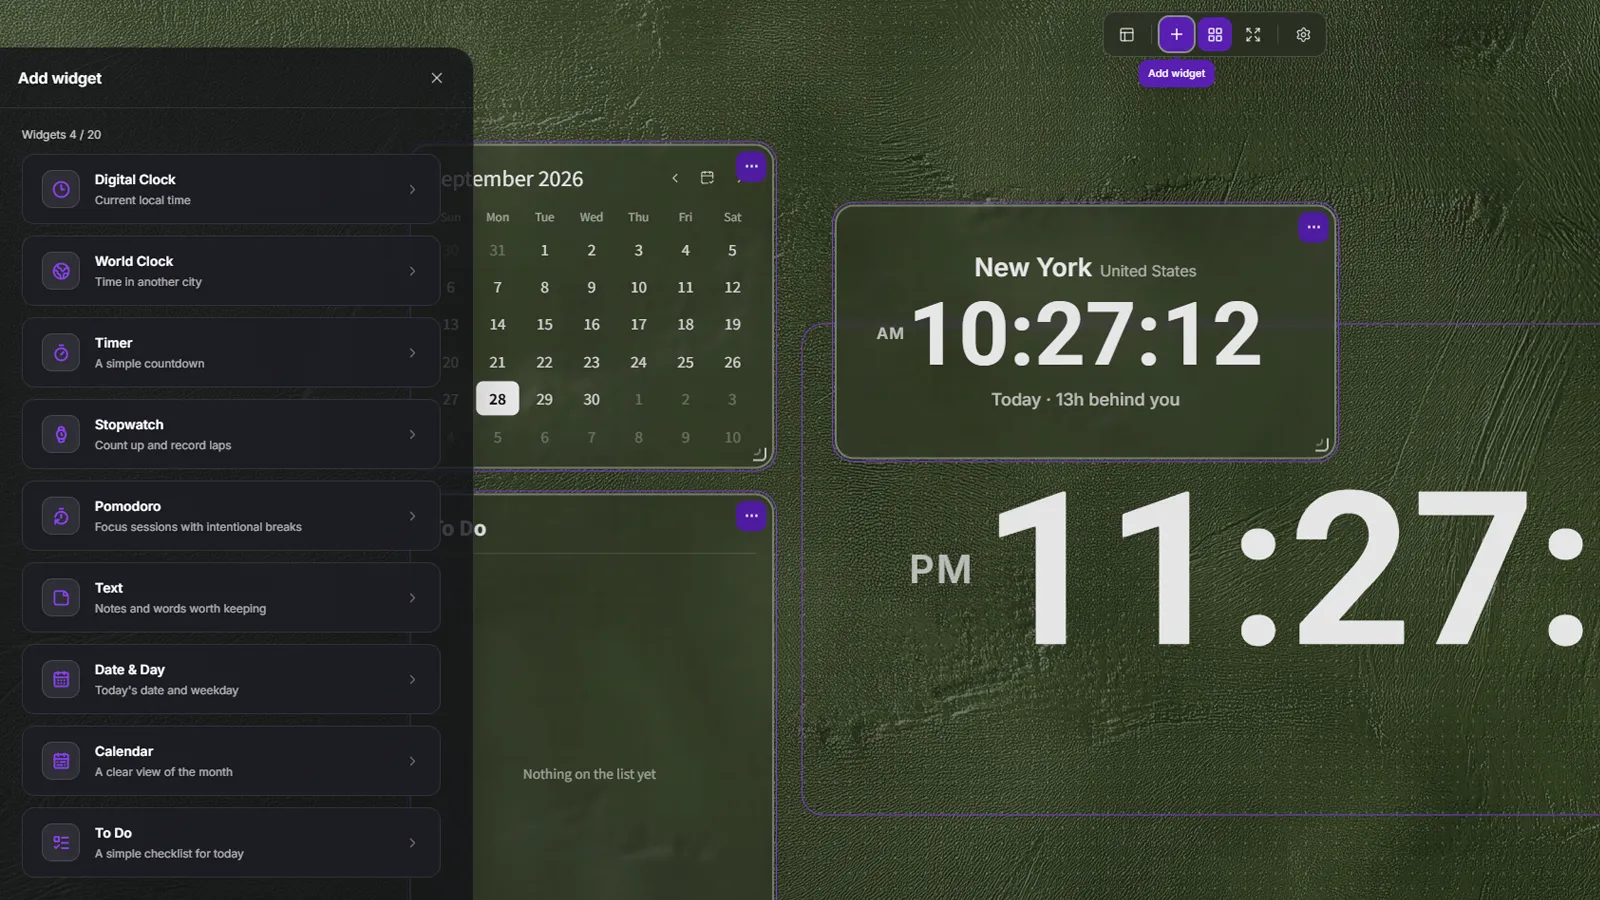Close the Add widget panel
This screenshot has height=900, width=1600.
(437, 78)
